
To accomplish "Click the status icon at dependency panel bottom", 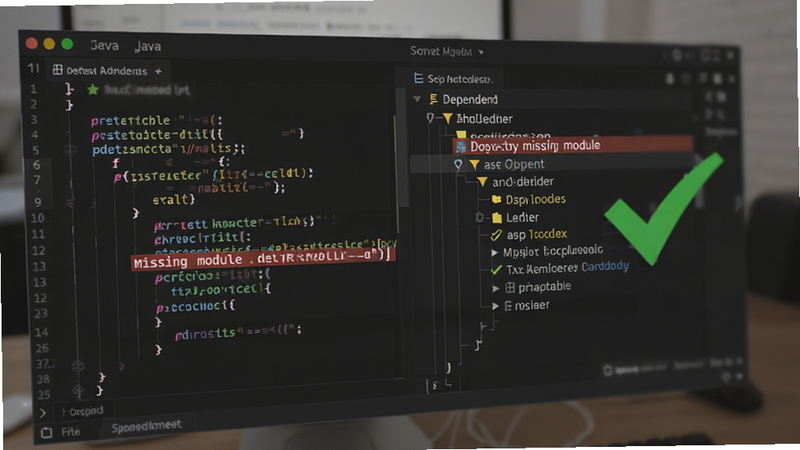I will (608, 370).
